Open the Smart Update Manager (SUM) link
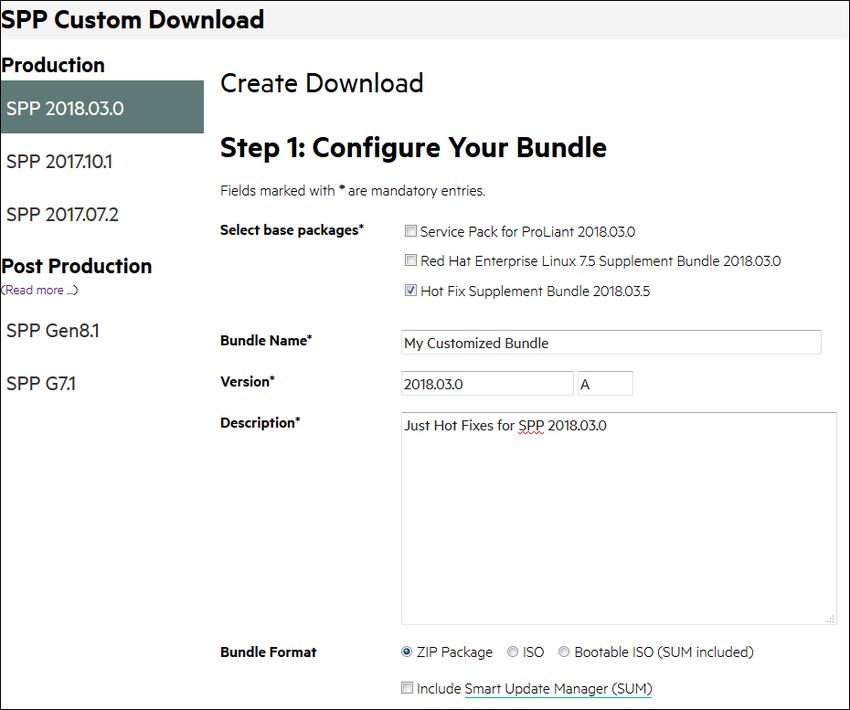The width and height of the screenshot is (850, 710). [x=558, y=689]
